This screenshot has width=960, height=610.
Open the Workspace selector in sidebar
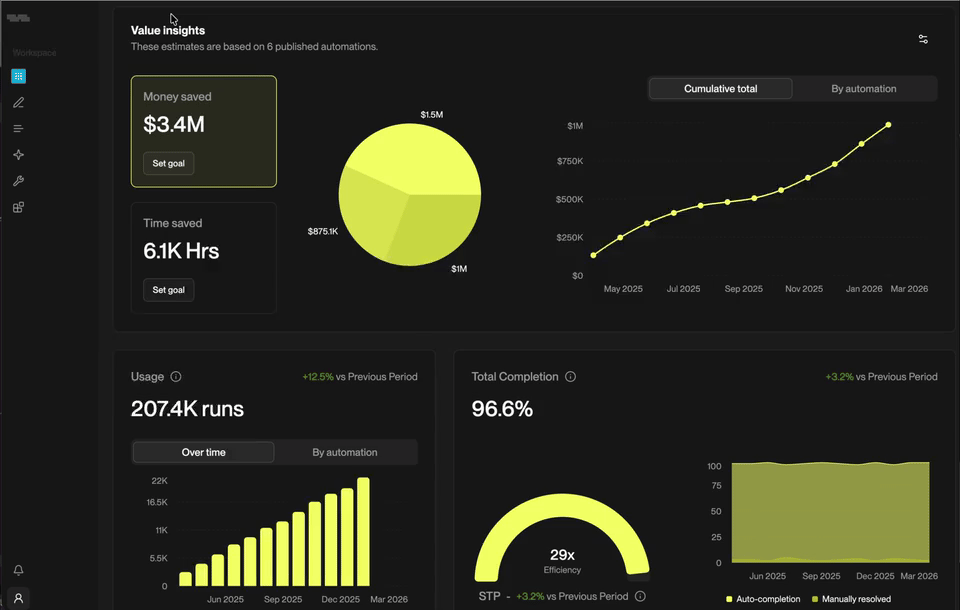coord(33,52)
